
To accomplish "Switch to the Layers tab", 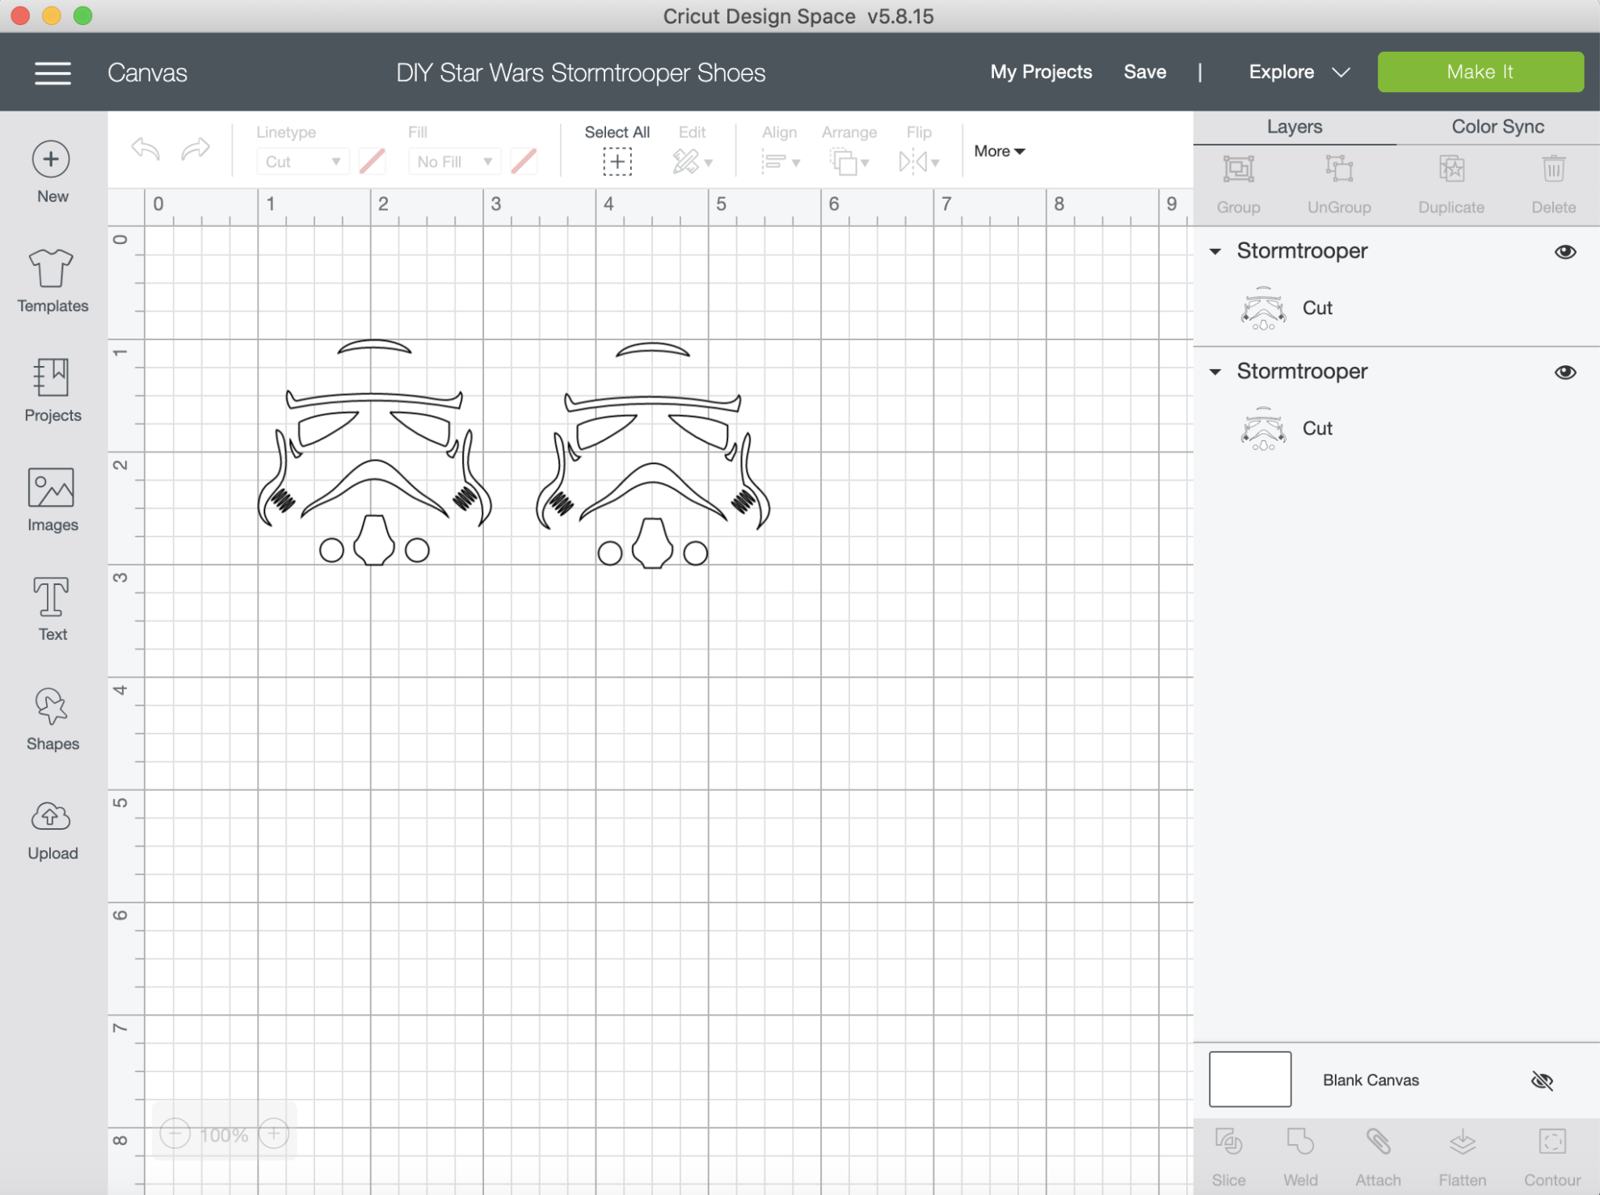I will [x=1294, y=127].
